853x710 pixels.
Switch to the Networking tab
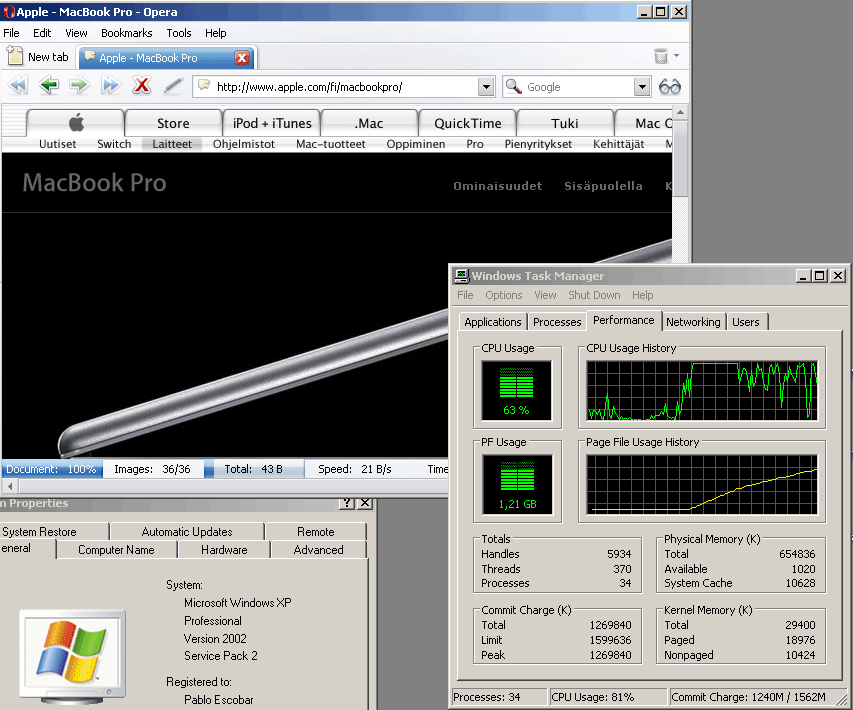click(x=693, y=322)
